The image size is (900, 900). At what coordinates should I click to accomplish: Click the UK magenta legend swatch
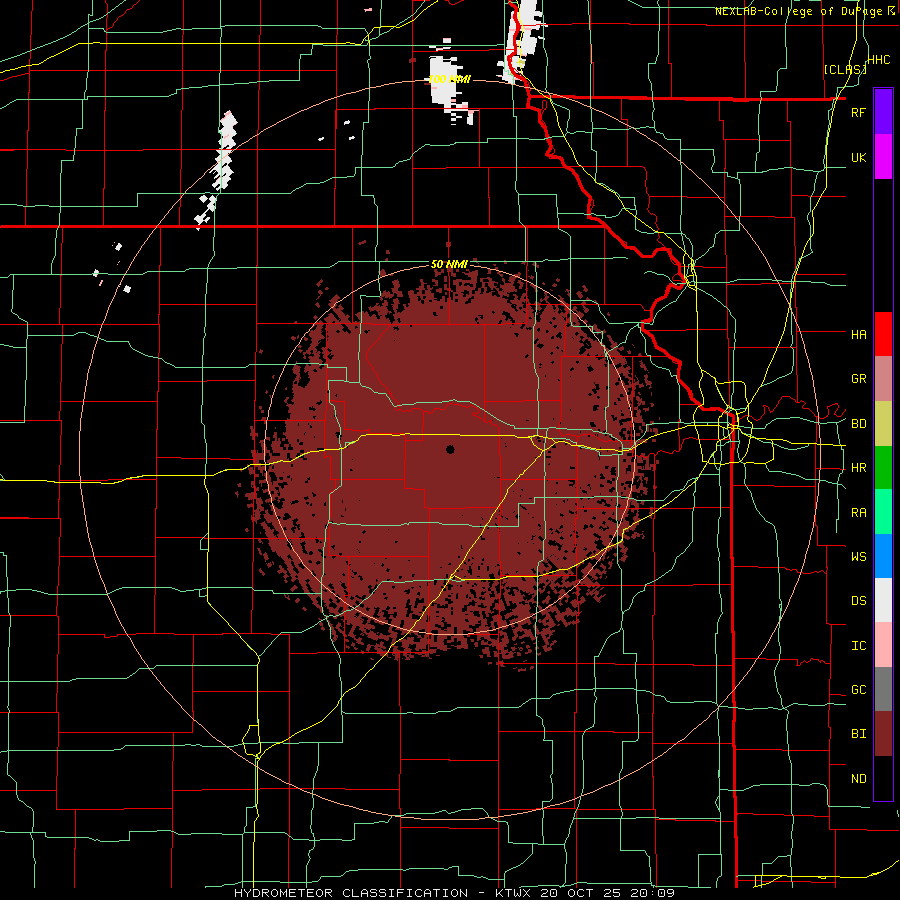883,157
